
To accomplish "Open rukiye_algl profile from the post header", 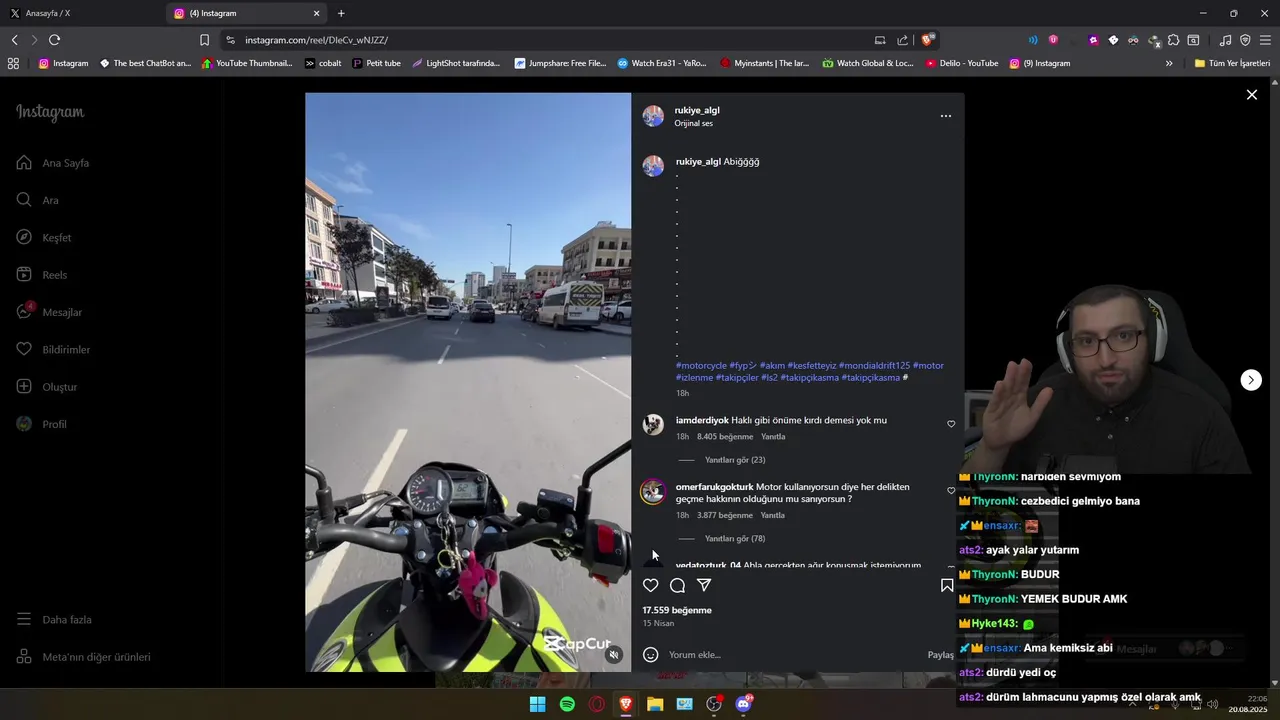I will tap(697, 110).
